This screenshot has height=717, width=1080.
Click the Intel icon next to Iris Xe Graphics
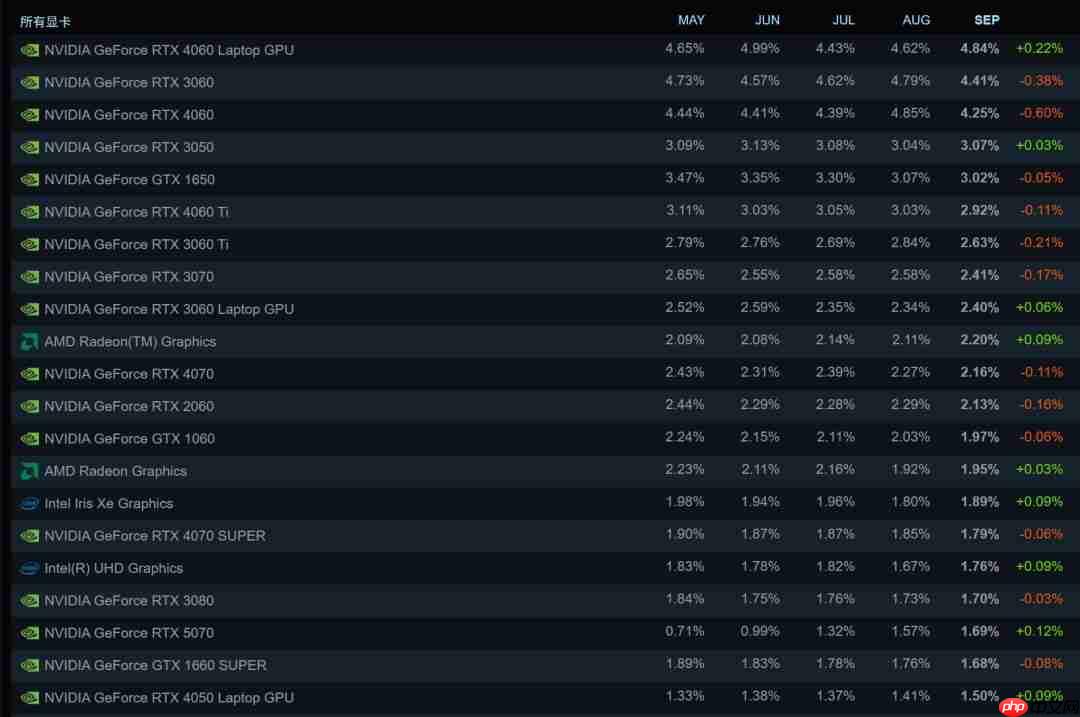click(x=28, y=503)
